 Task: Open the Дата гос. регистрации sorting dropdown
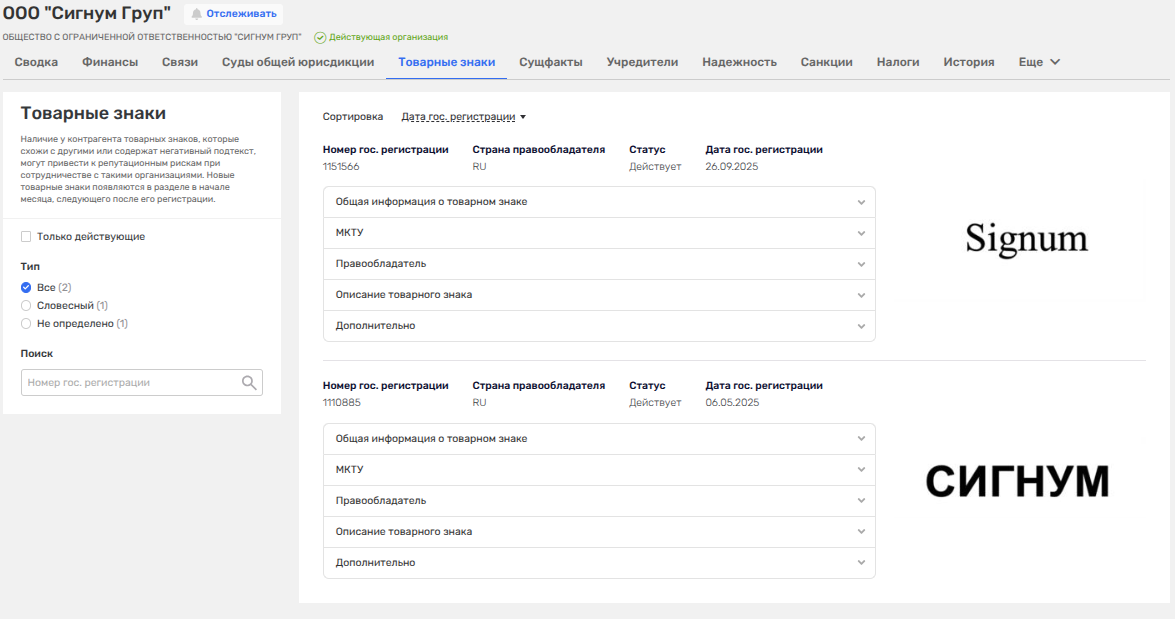coord(463,117)
